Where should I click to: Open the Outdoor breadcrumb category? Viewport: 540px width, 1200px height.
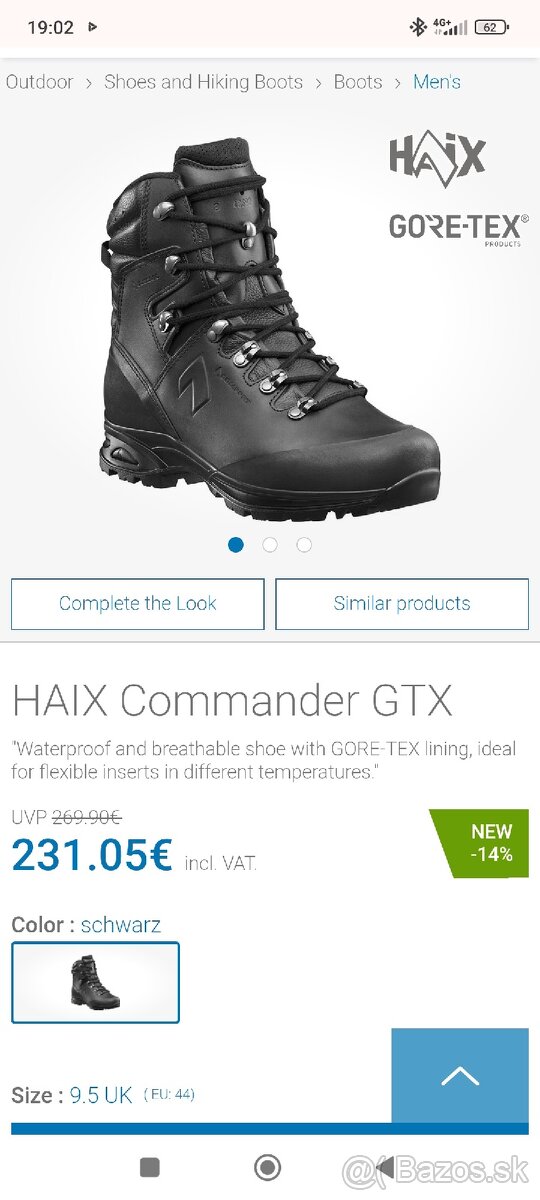40,82
